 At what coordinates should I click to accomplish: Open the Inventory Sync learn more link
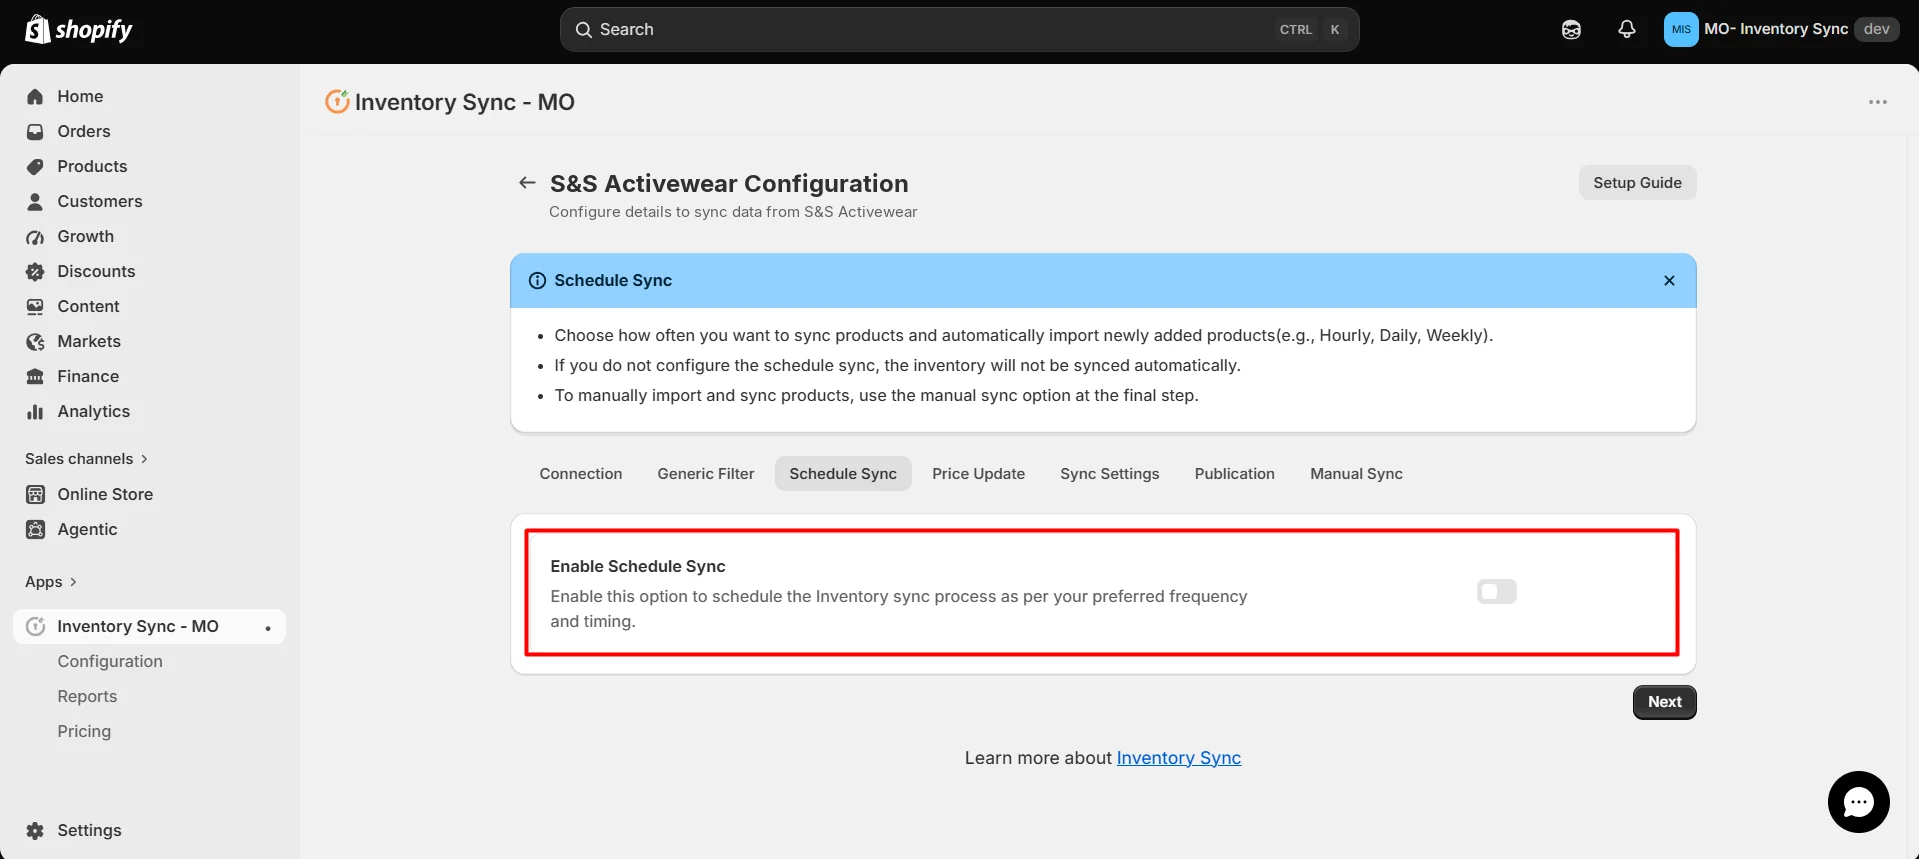[x=1178, y=758]
